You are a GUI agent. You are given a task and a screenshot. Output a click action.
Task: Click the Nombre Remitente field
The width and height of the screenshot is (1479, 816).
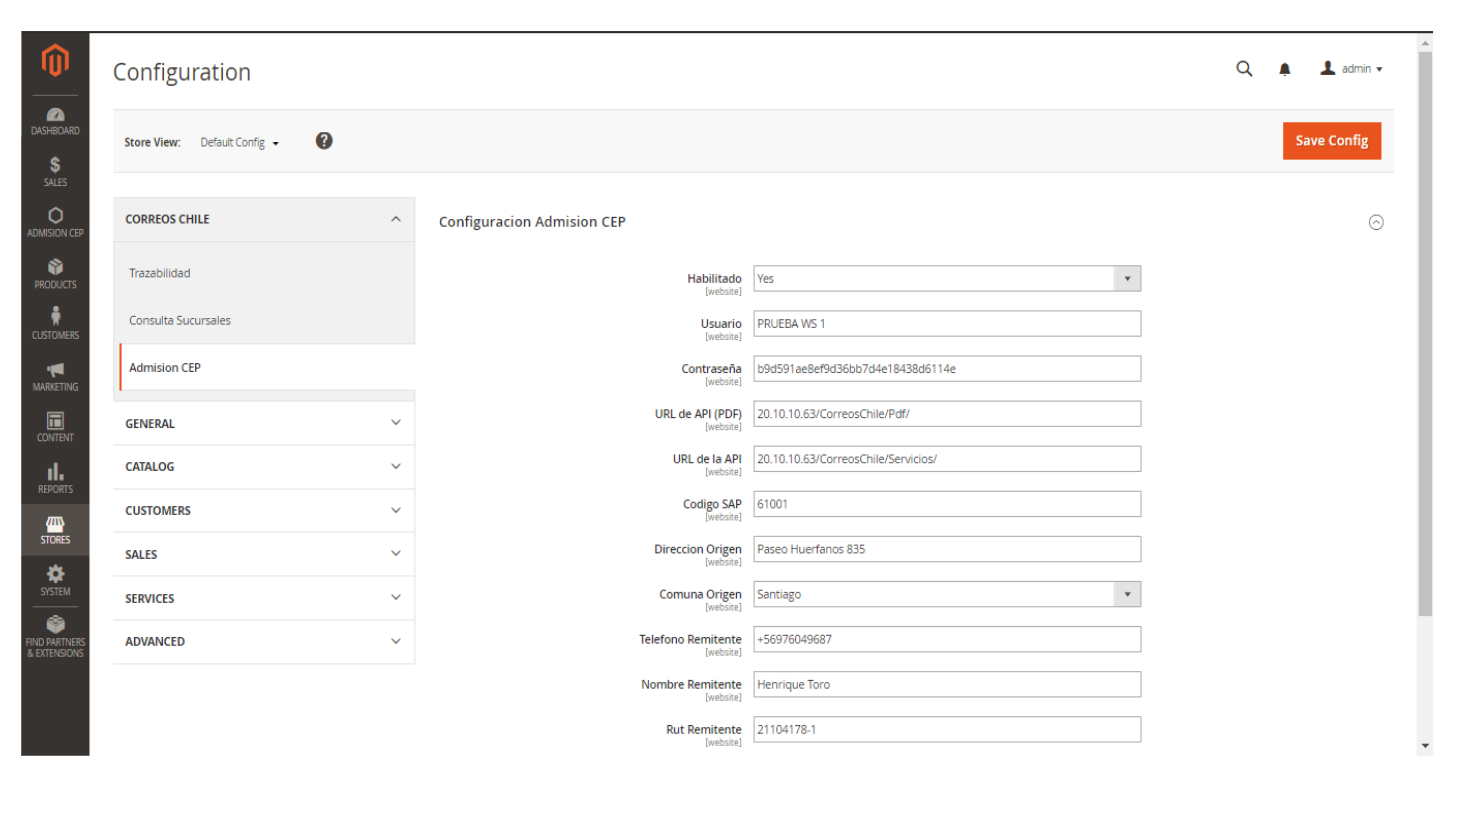947,684
